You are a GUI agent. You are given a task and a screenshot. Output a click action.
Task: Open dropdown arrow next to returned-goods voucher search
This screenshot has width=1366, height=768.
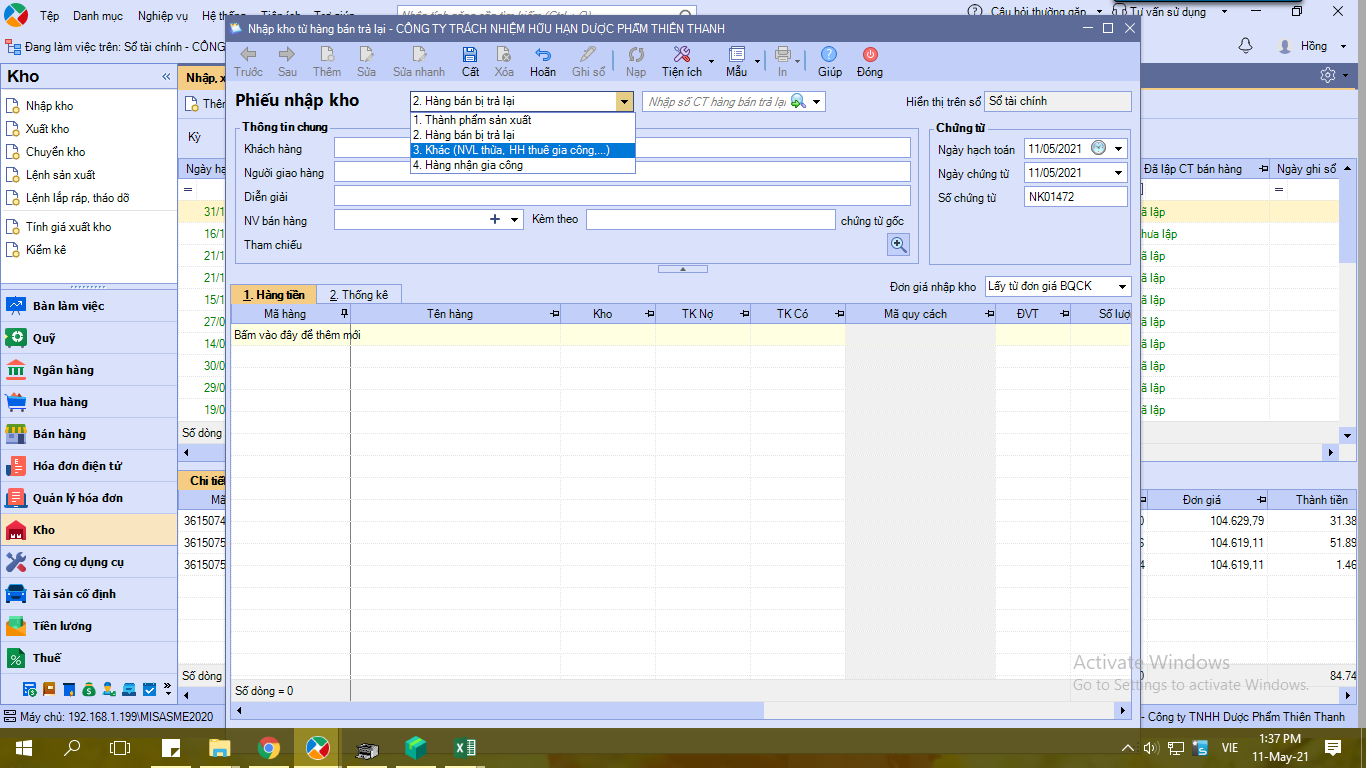click(x=817, y=101)
